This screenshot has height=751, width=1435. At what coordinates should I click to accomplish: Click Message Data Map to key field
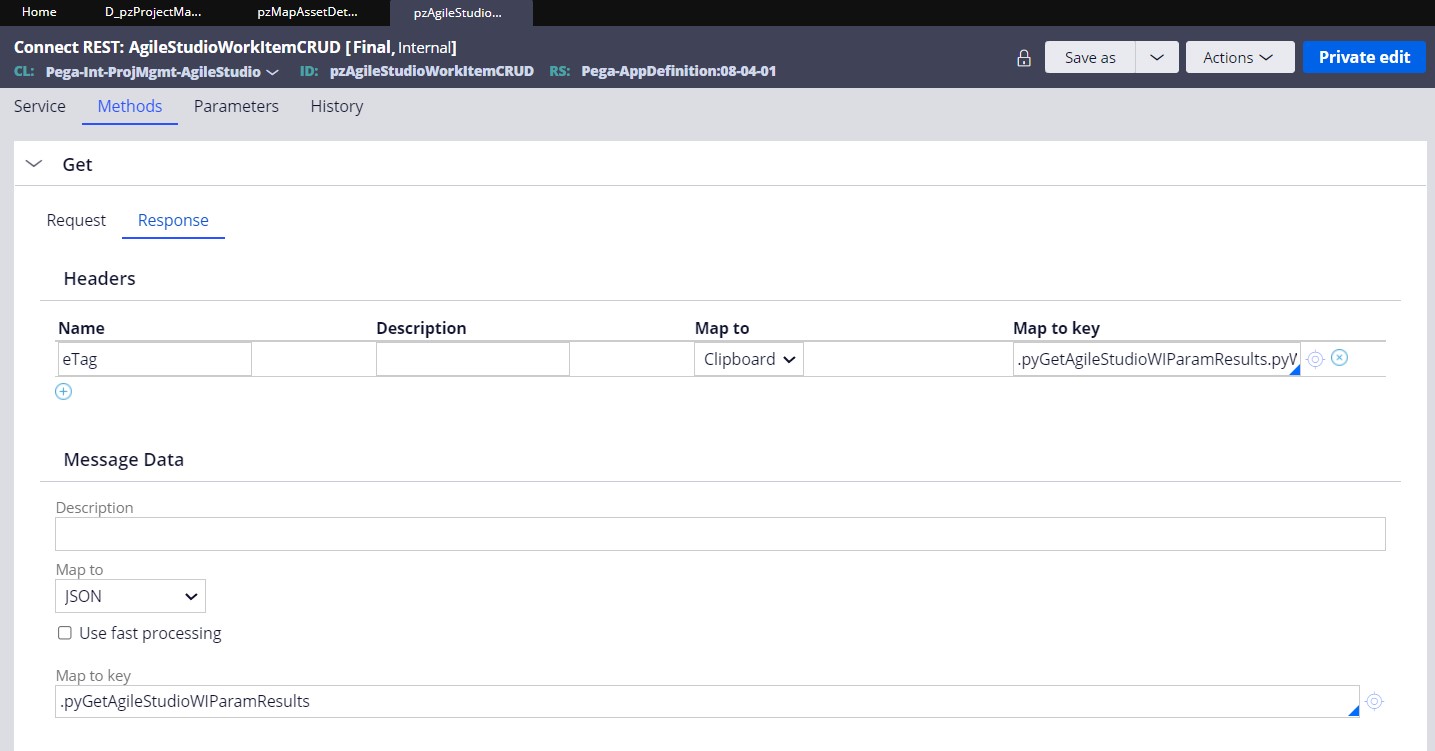pyautogui.click(x=707, y=701)
